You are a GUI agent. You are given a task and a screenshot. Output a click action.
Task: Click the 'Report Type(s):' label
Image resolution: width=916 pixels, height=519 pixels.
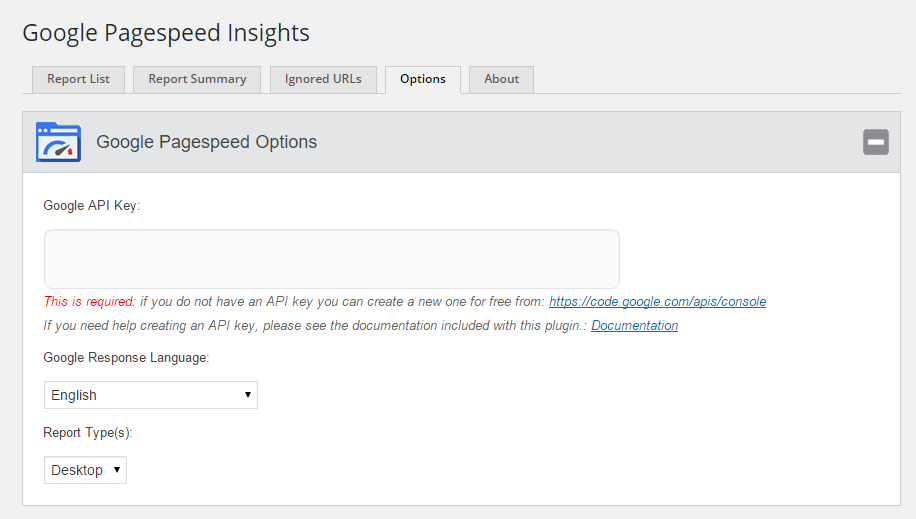pyautogui.click(x=88, y=432)
